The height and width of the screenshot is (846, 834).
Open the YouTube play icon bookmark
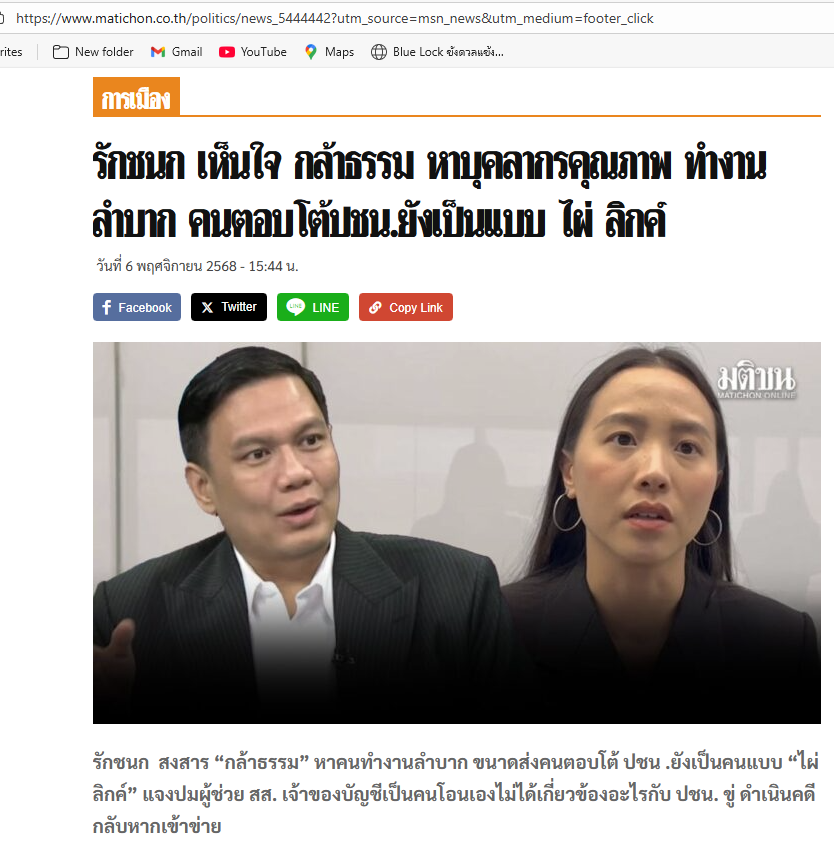(x=227, y=52)
